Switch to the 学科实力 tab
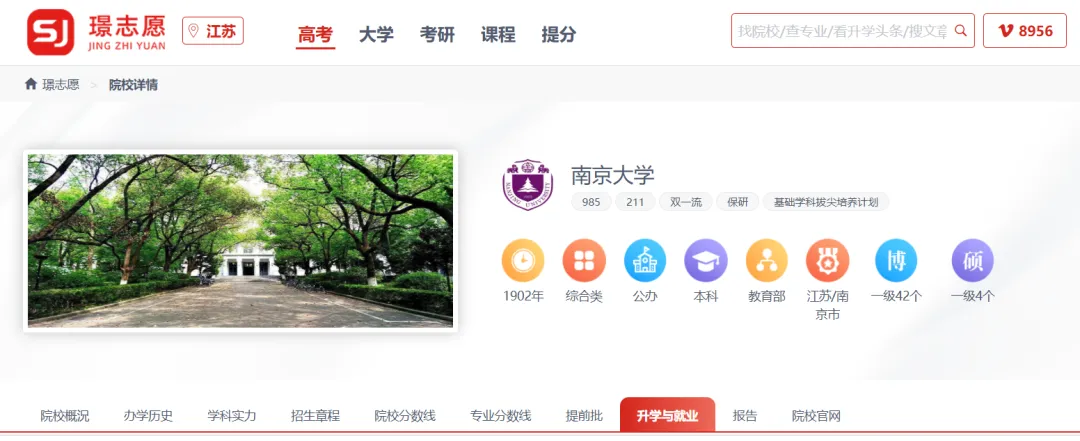Viewport: 1080px width, 441px height. pyautogui.click(x=231, y=416)
